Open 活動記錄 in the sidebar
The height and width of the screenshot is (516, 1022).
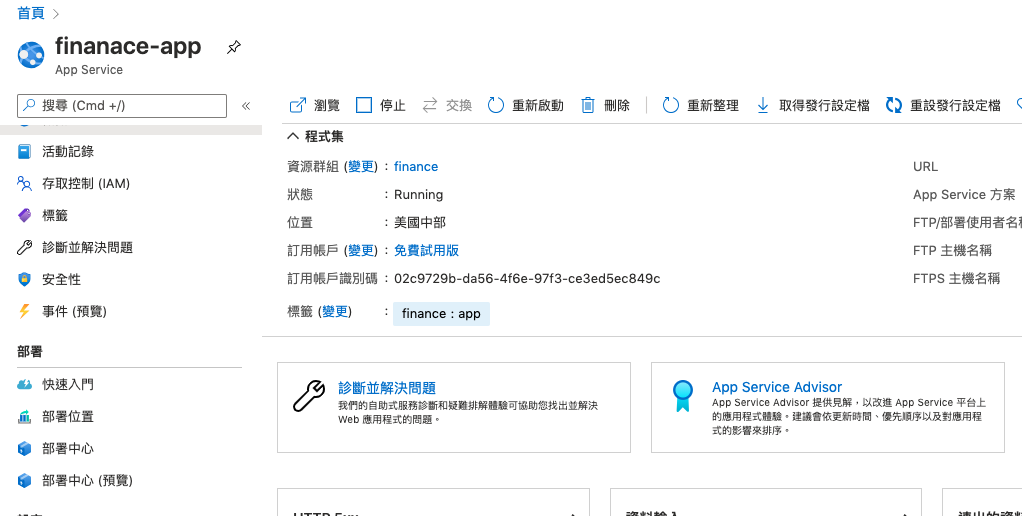68,152
